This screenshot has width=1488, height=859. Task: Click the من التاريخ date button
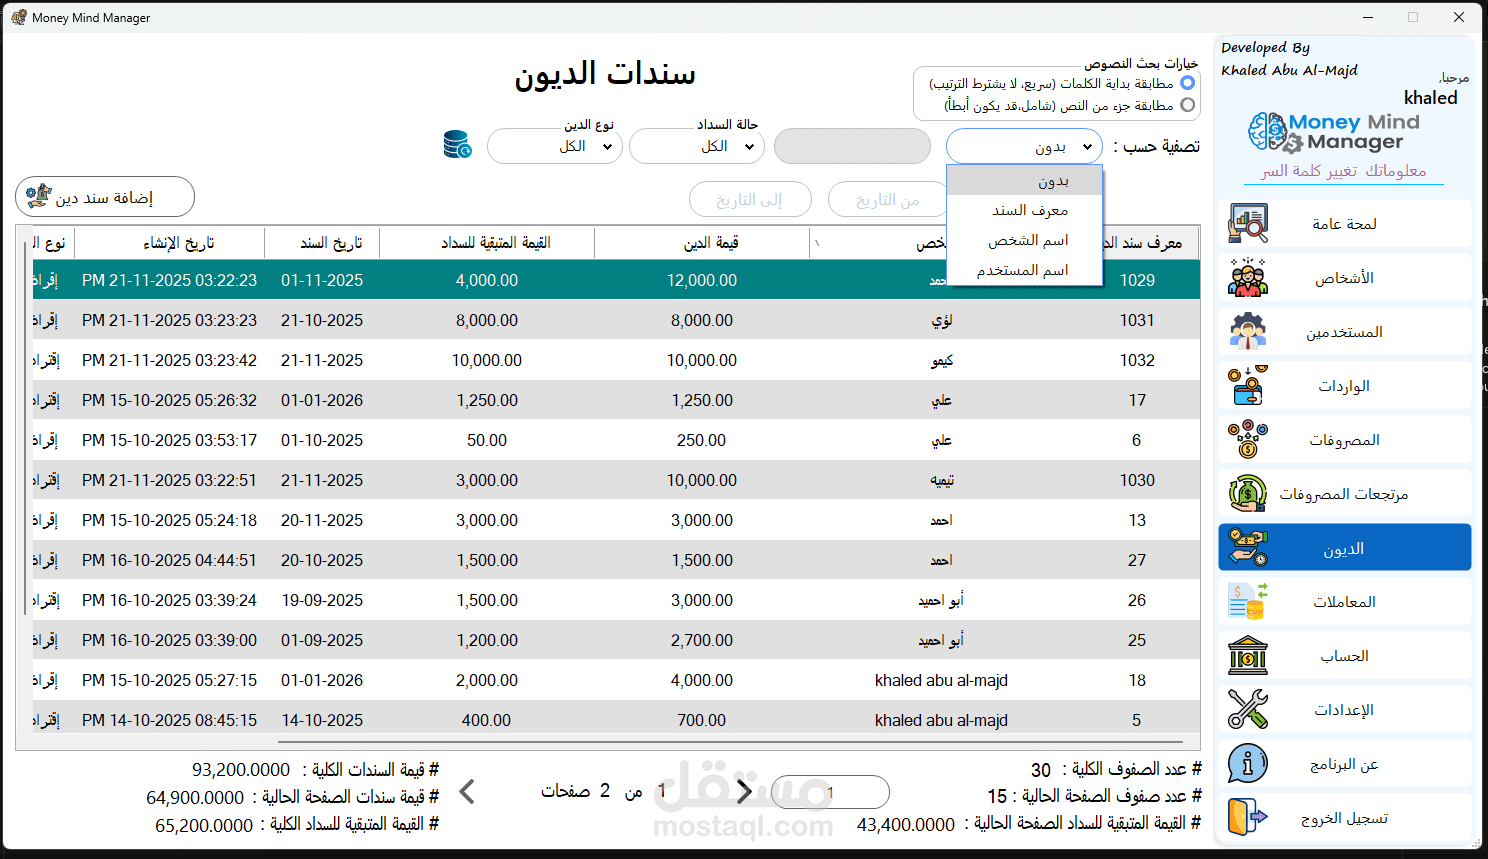(x=889, y=200)
